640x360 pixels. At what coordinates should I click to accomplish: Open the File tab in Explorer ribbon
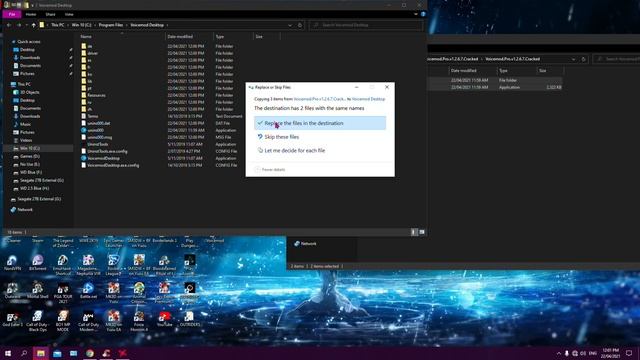tap(12, 14)
